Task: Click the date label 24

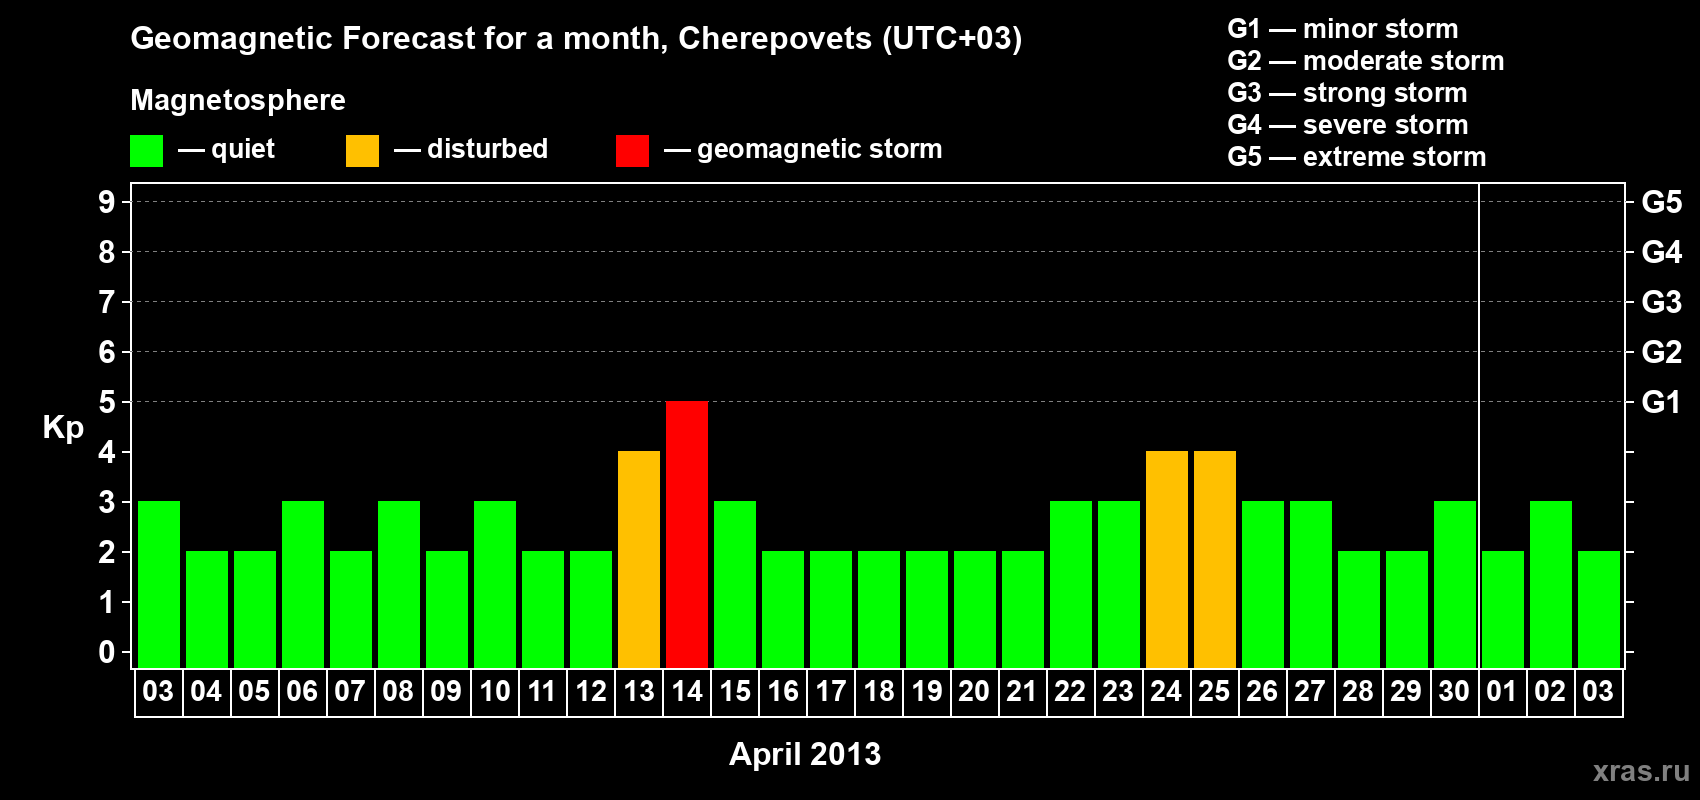Action: [1166, 691]
